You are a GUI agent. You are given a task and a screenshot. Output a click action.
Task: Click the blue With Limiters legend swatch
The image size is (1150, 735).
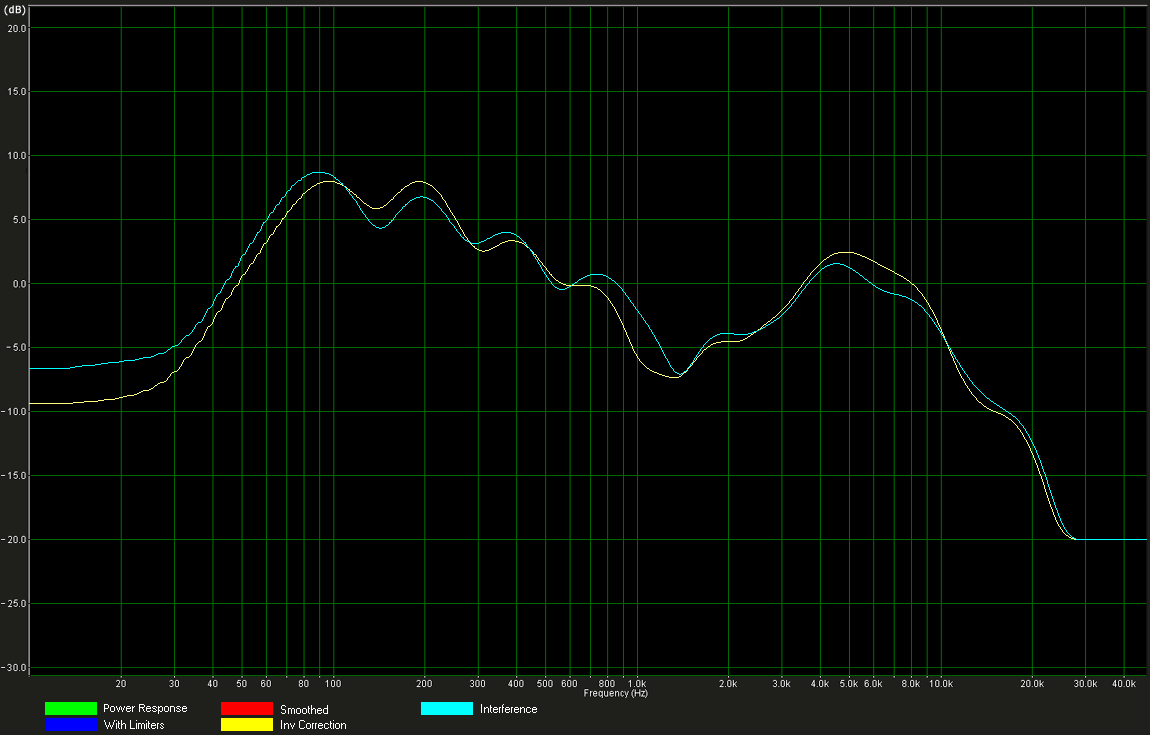click(70, 725)
